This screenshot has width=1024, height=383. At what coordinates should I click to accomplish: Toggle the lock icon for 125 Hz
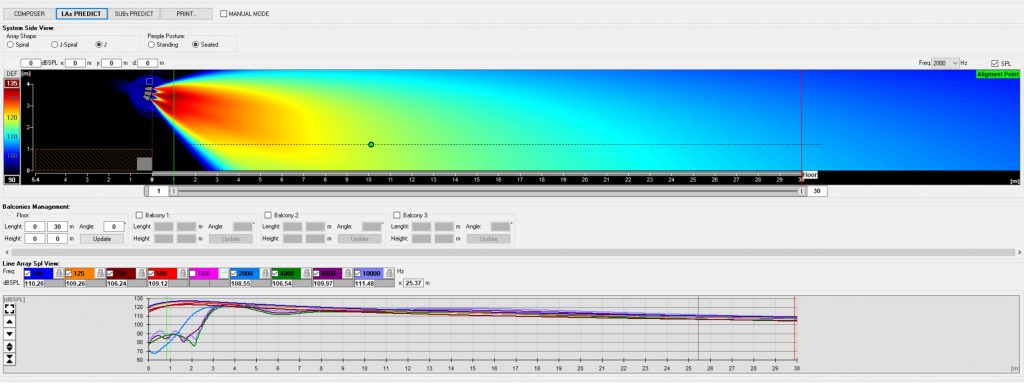pos(101,273)
